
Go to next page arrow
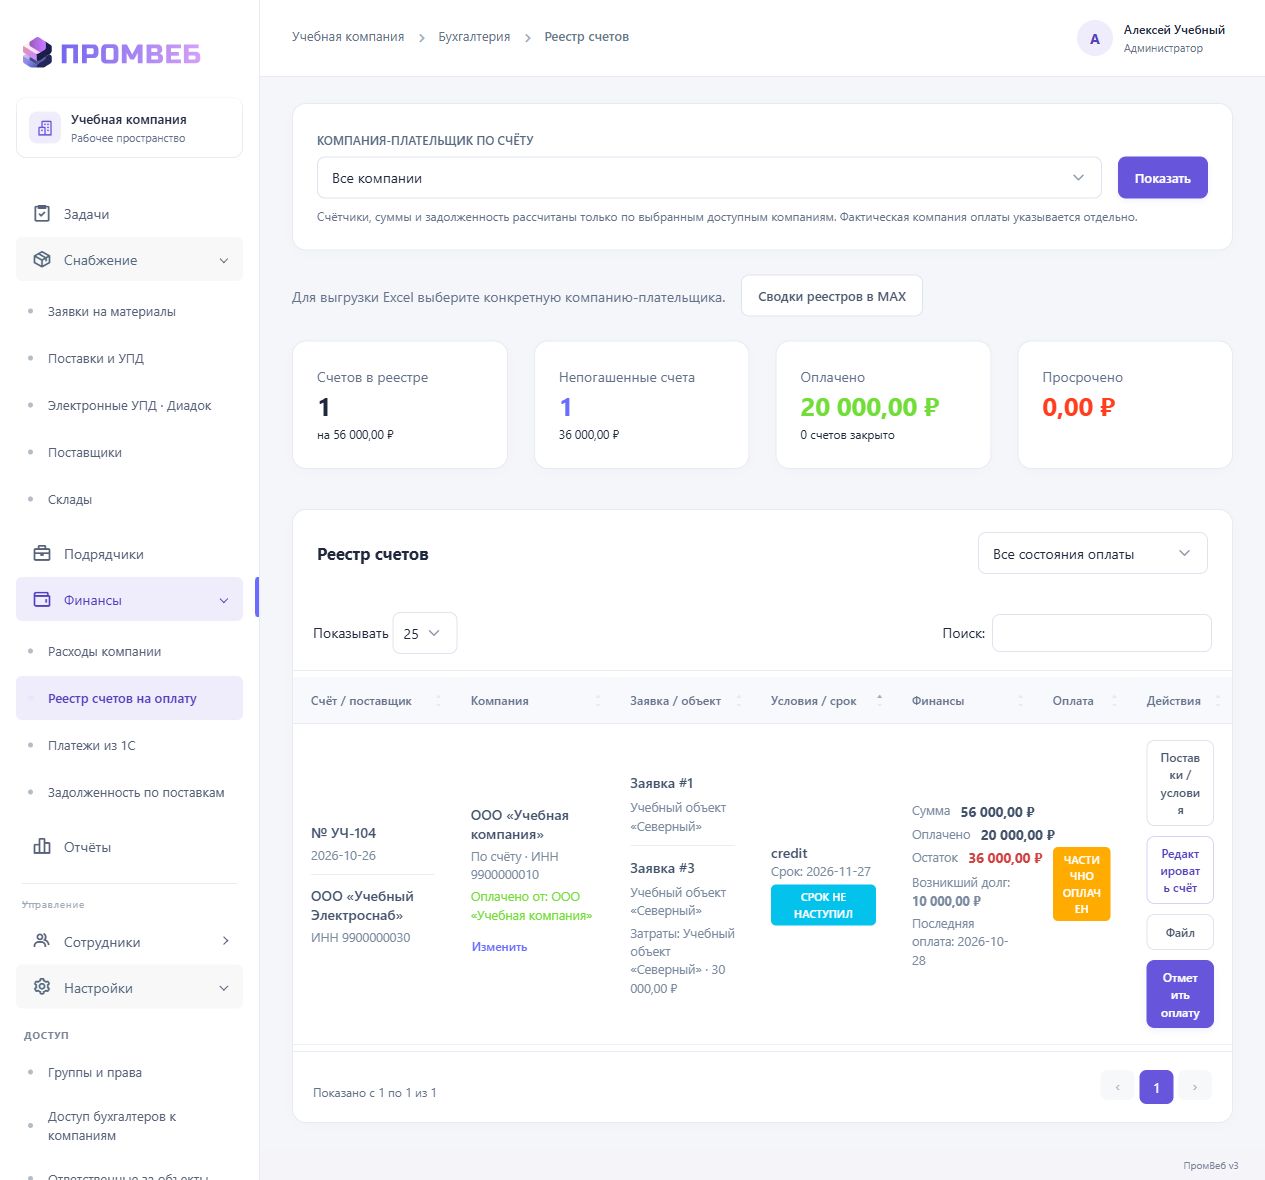click(1195, 1087)
